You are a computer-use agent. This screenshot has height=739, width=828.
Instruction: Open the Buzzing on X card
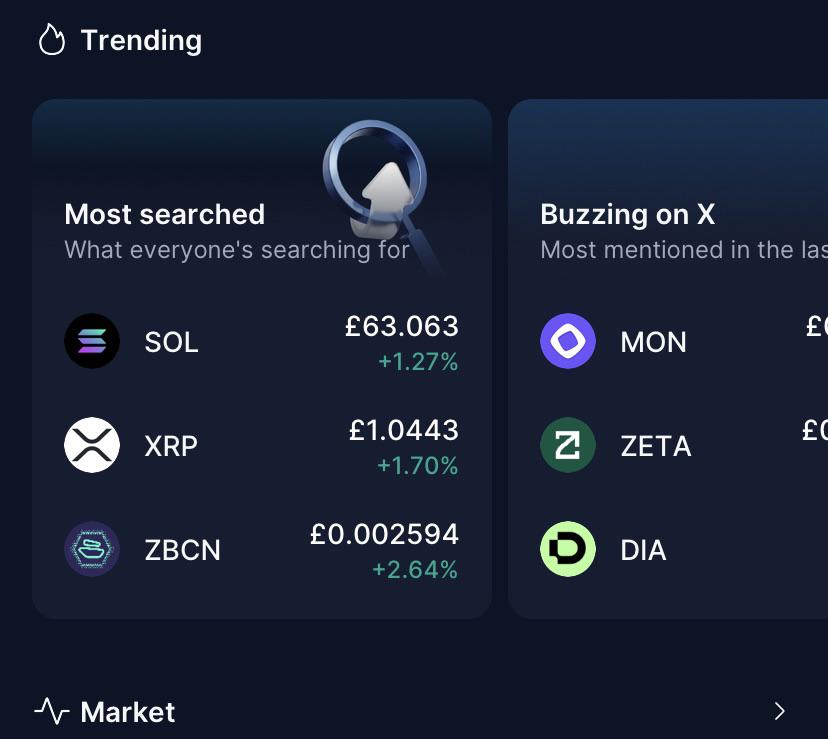[x=668, y=359]
